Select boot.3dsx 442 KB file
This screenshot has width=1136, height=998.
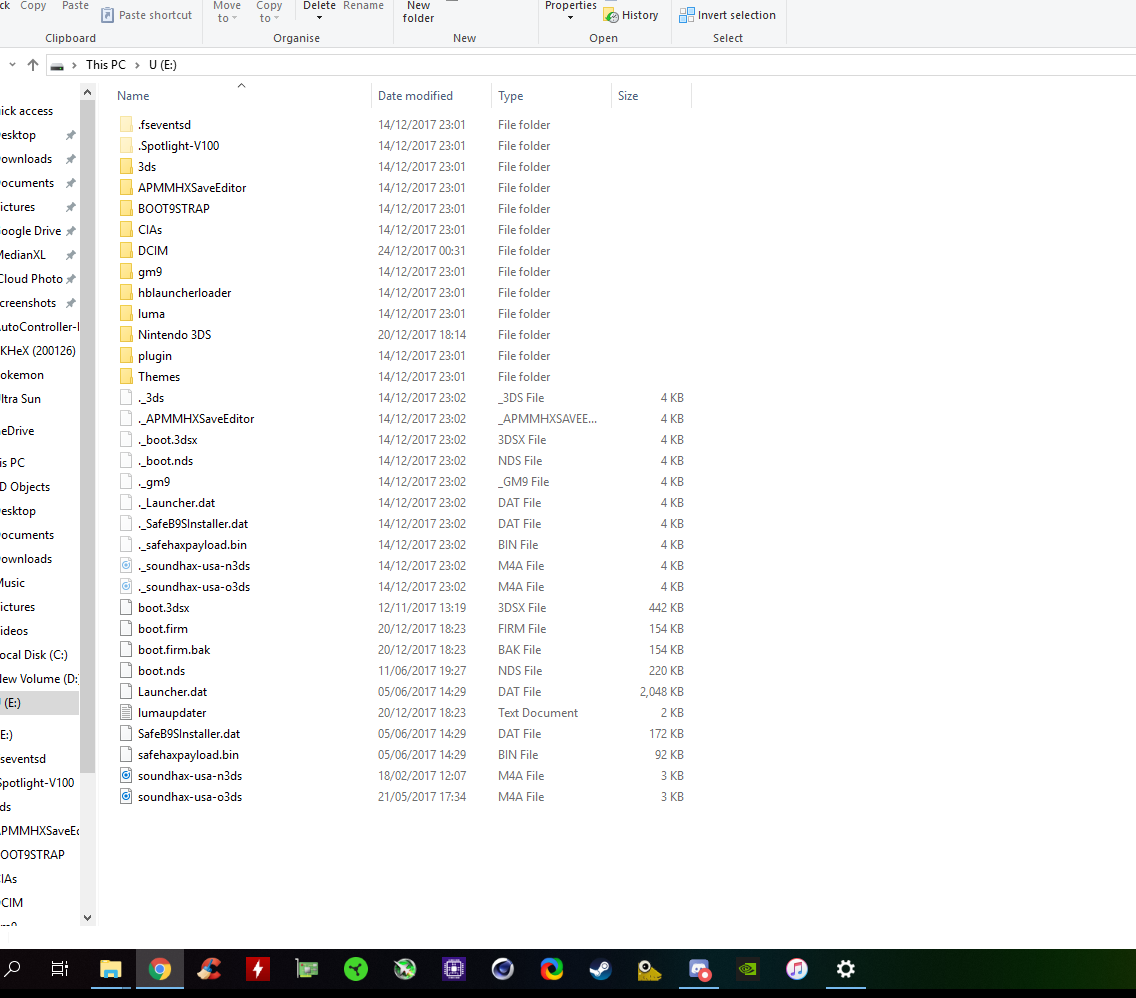164,608
